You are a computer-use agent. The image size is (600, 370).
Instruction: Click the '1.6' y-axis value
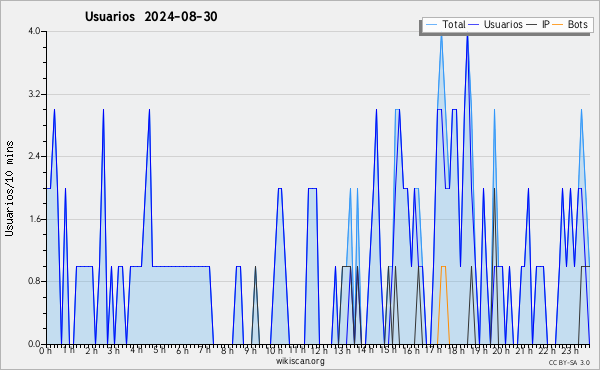click(x=34, y=219)
